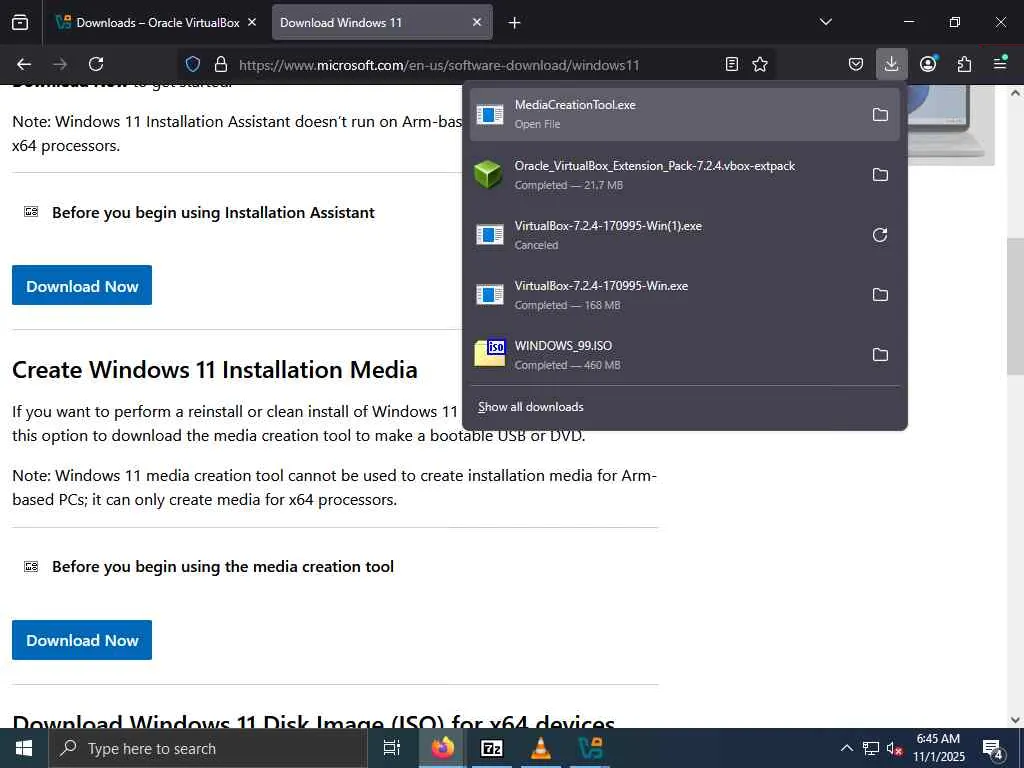Show WINDOWS_99.ISO in folder
Screen dimensions: 1024x768
880,355
